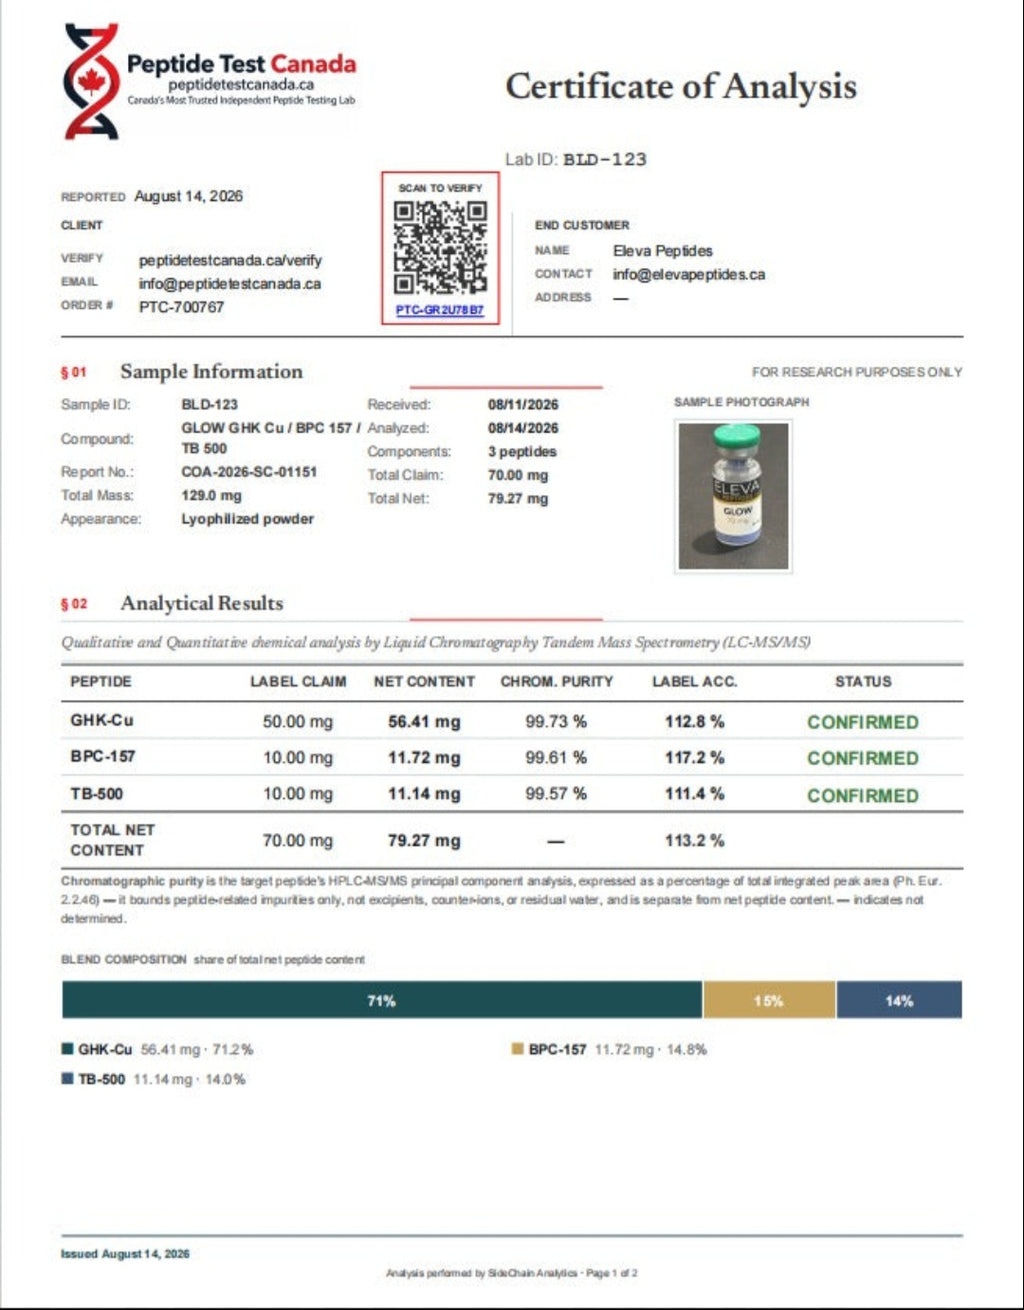This screenshot has height=1310, width=1024.
Task: Click the blue TB-500 14% bar segment
Action: [x=899, y=1000]
